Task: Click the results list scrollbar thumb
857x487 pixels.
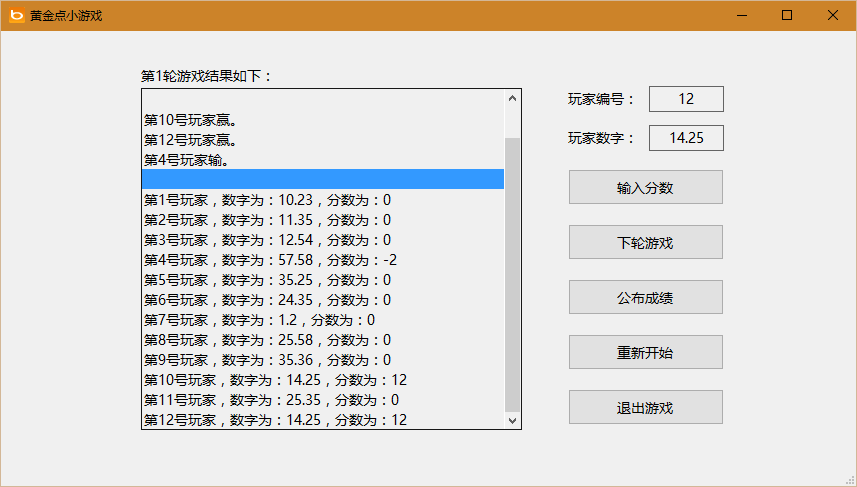Action: (512, 275)
